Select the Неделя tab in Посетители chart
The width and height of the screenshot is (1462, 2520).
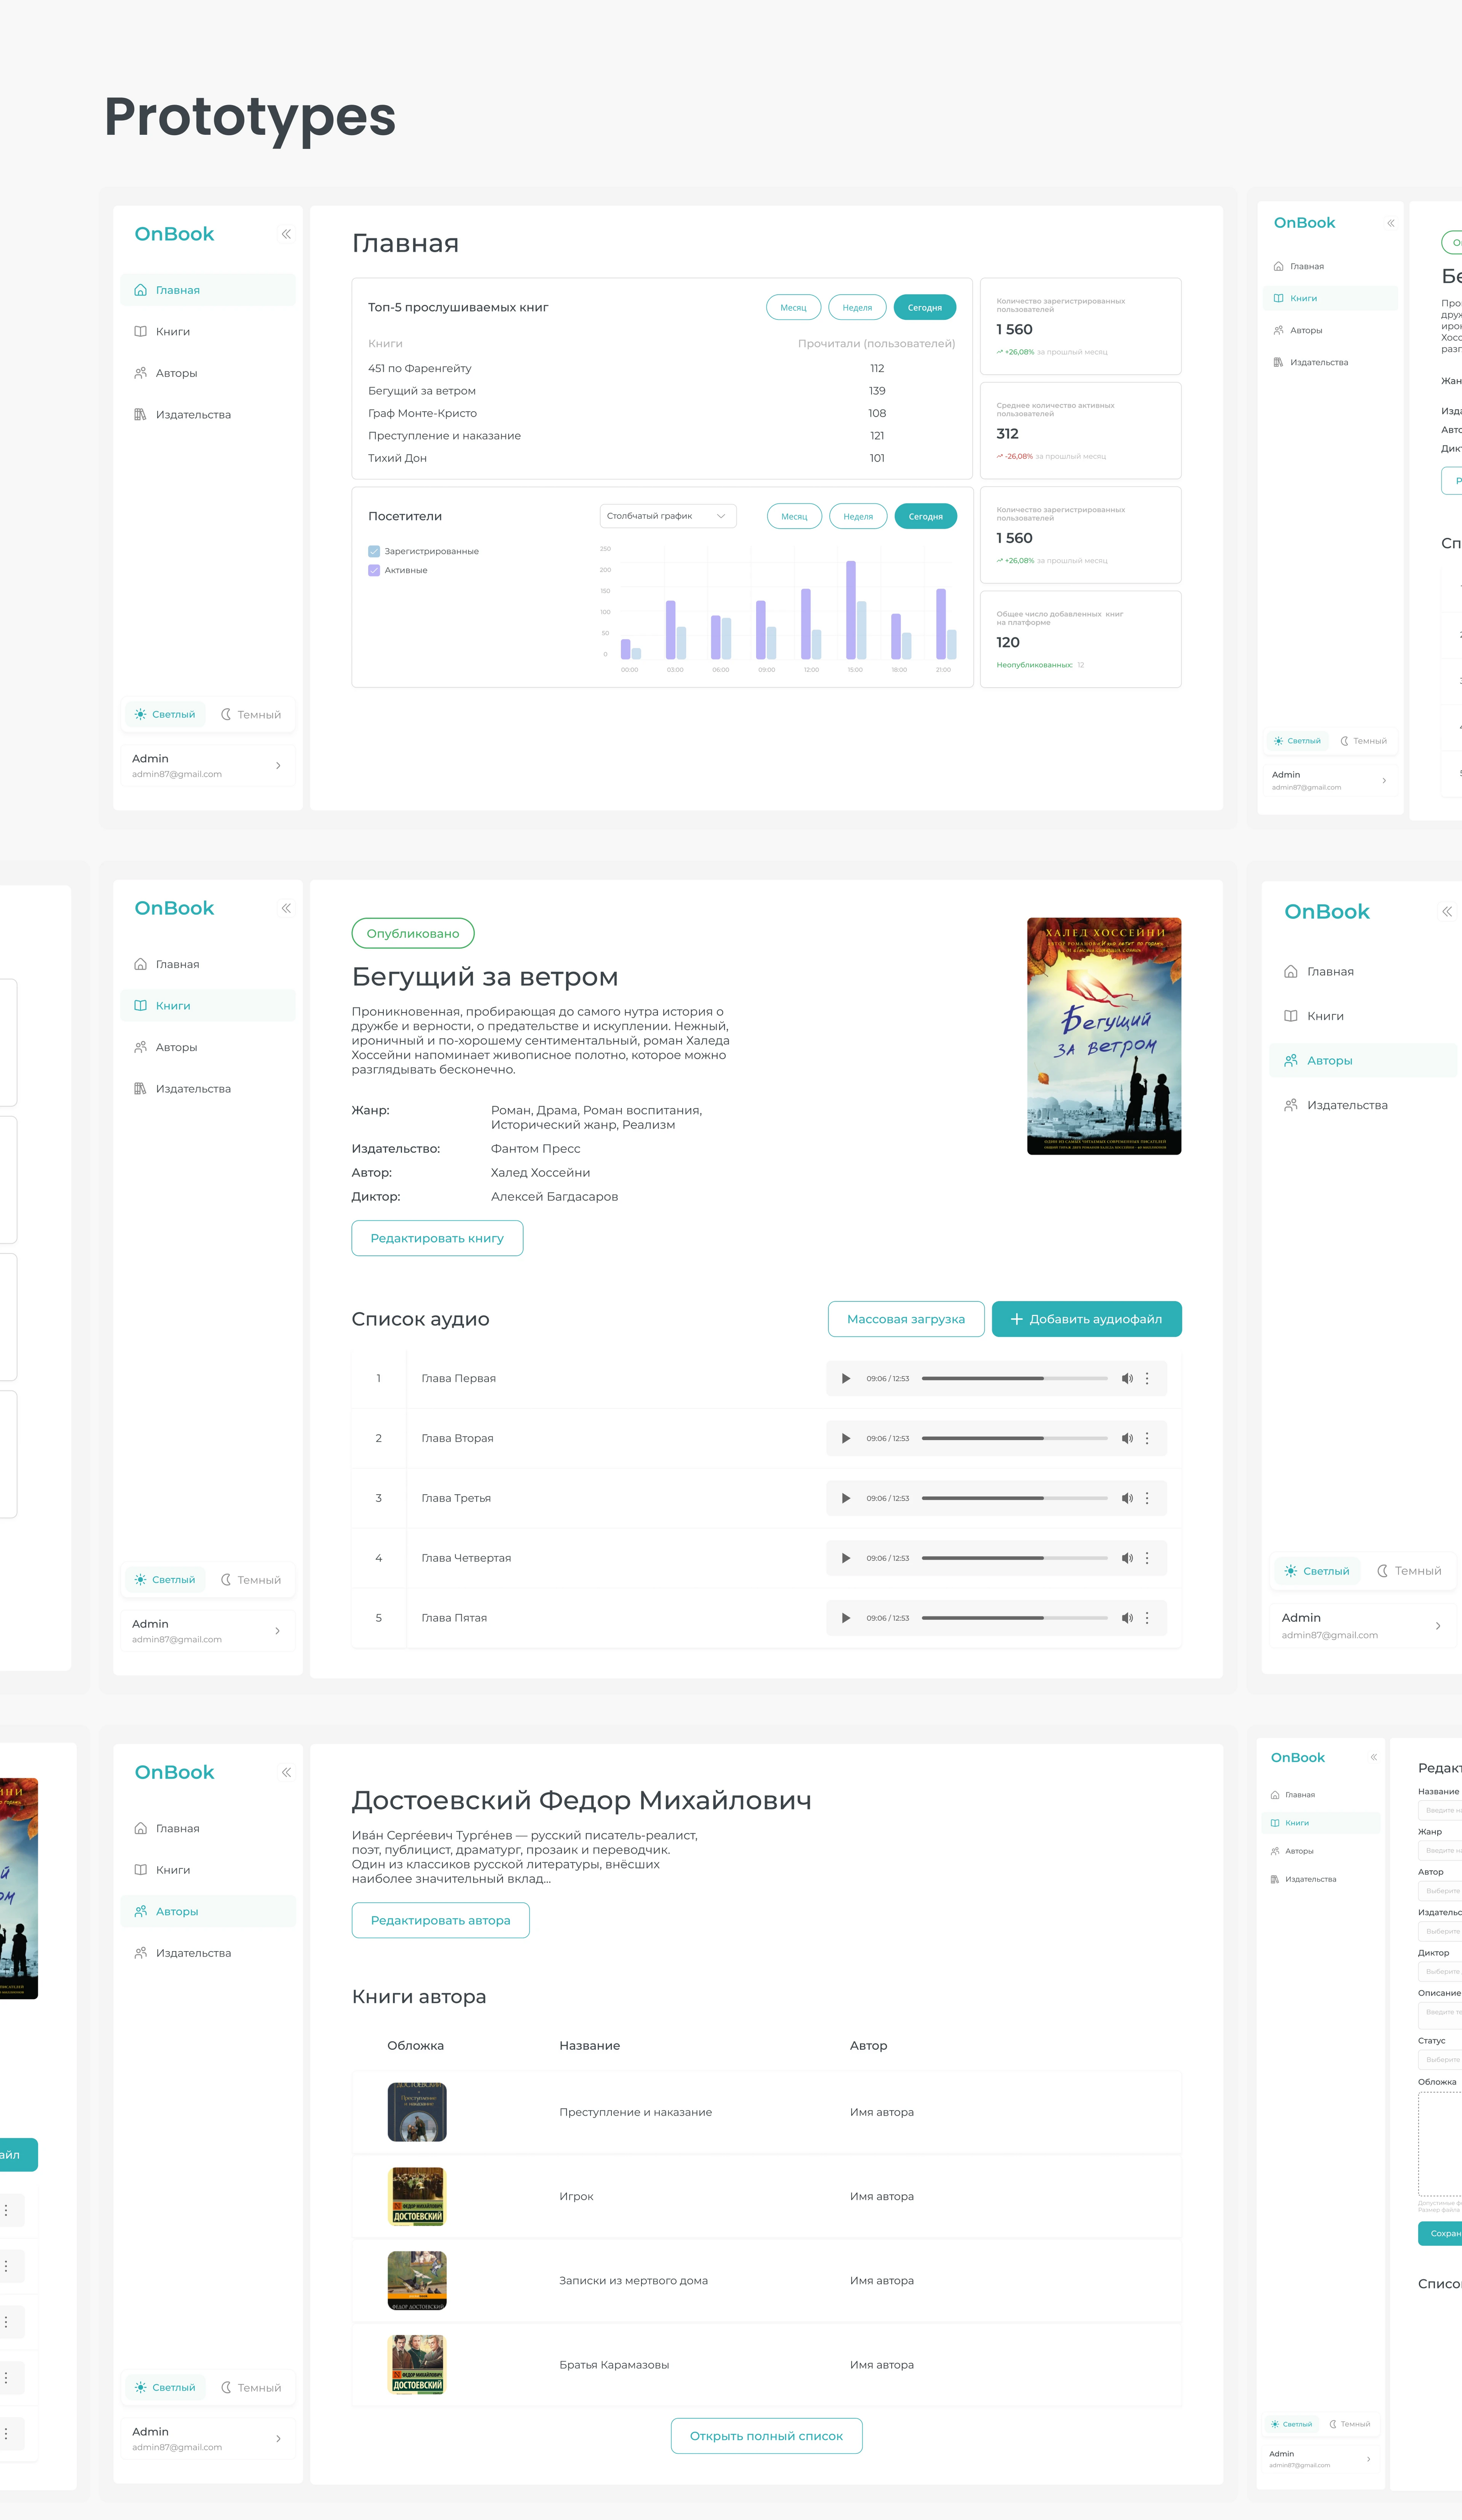pyautogui.click(x=857, y=516)
